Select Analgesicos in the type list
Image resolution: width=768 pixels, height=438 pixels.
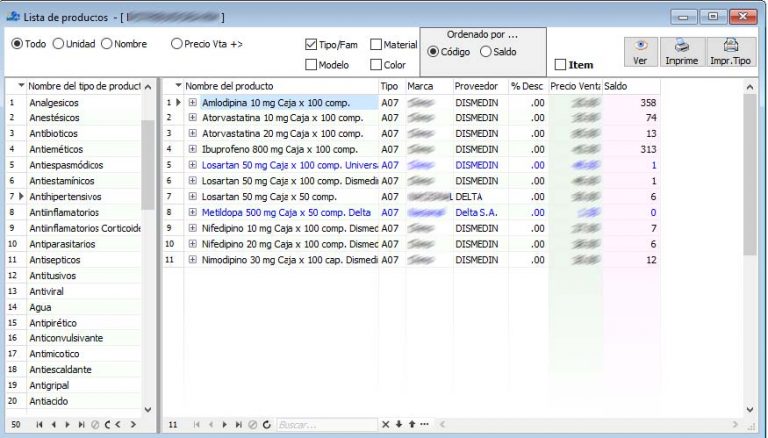point(54,102)
